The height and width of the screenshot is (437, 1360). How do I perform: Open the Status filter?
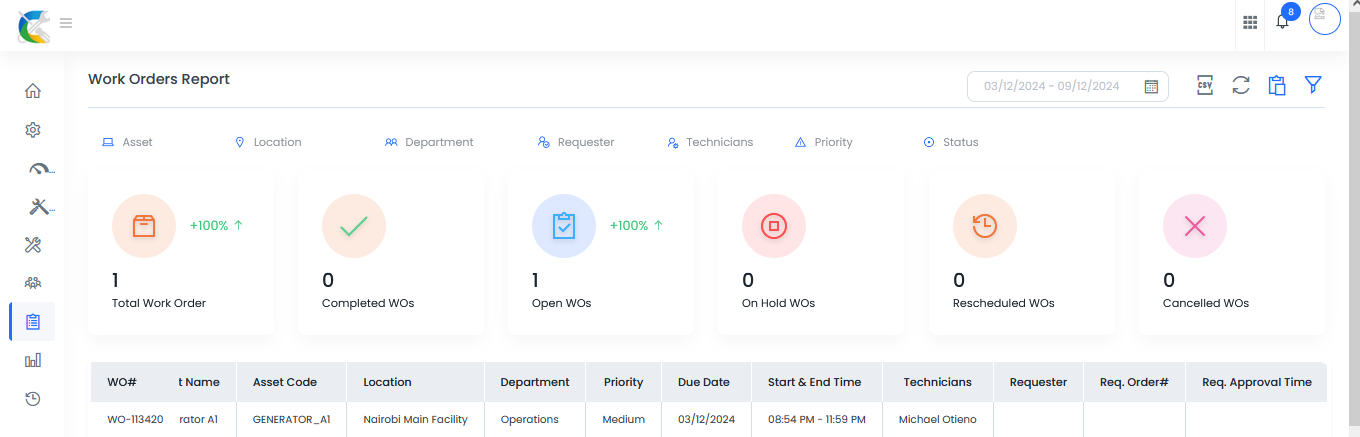tap(951, 142)
